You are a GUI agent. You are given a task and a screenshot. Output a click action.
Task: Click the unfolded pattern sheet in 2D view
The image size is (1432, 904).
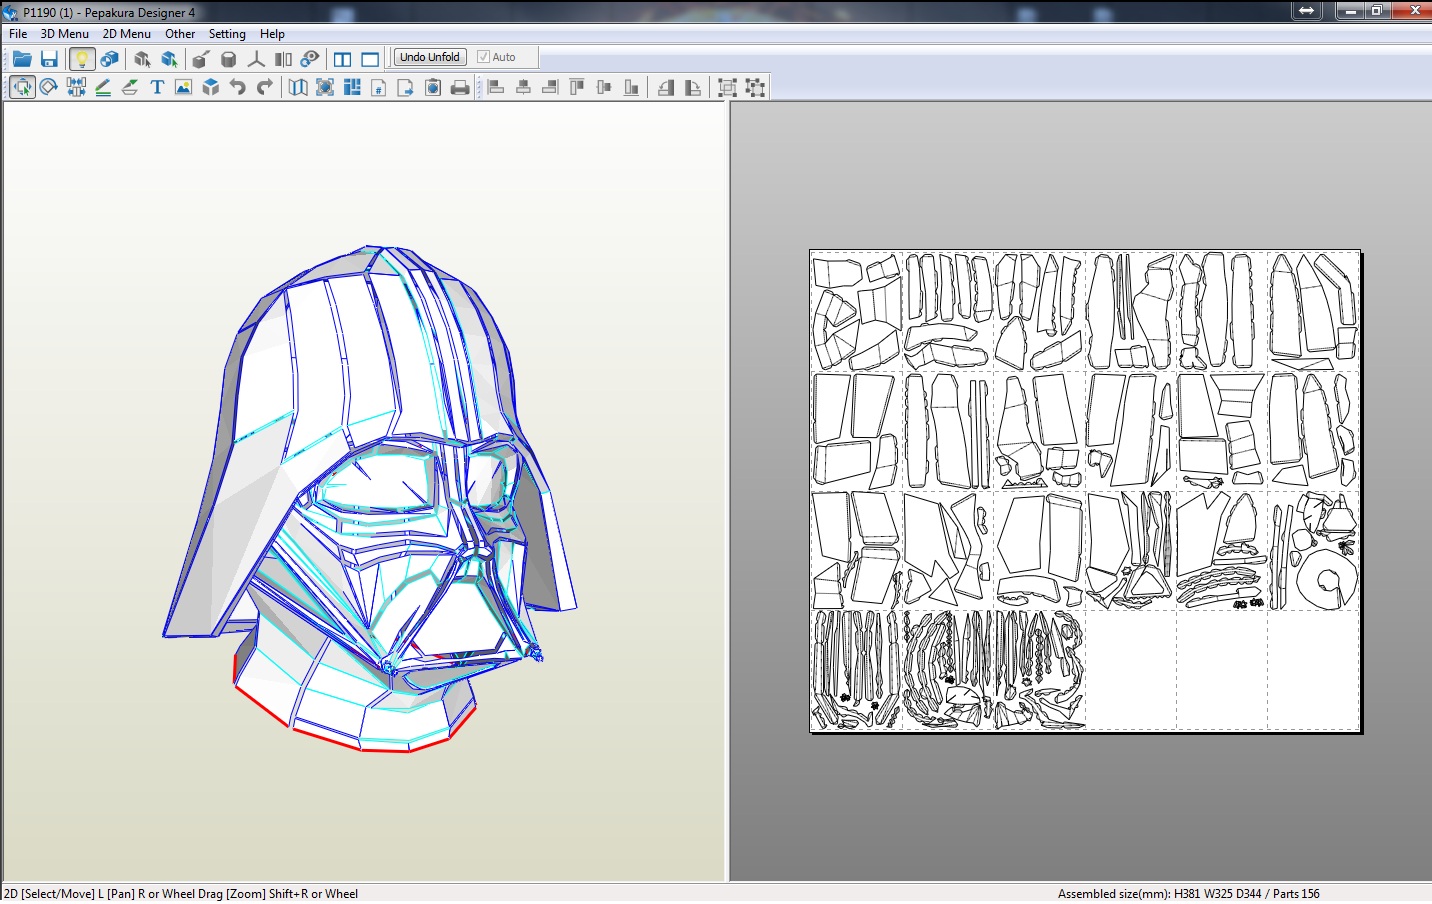[x=1085, y=490]
